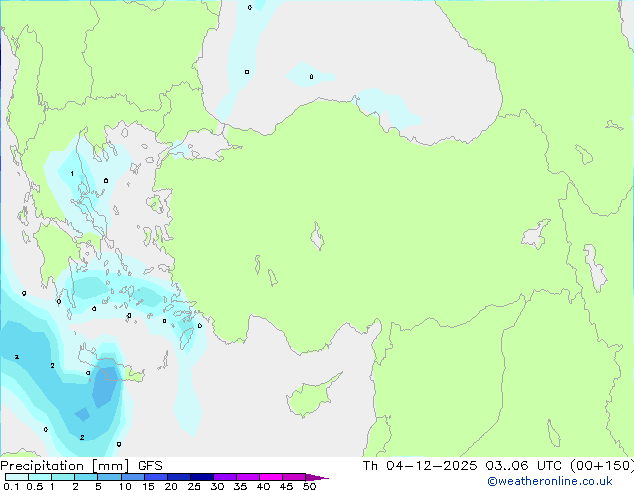
Task: Click the '(00+150)' forecast offset text
Action: (602, 466)
